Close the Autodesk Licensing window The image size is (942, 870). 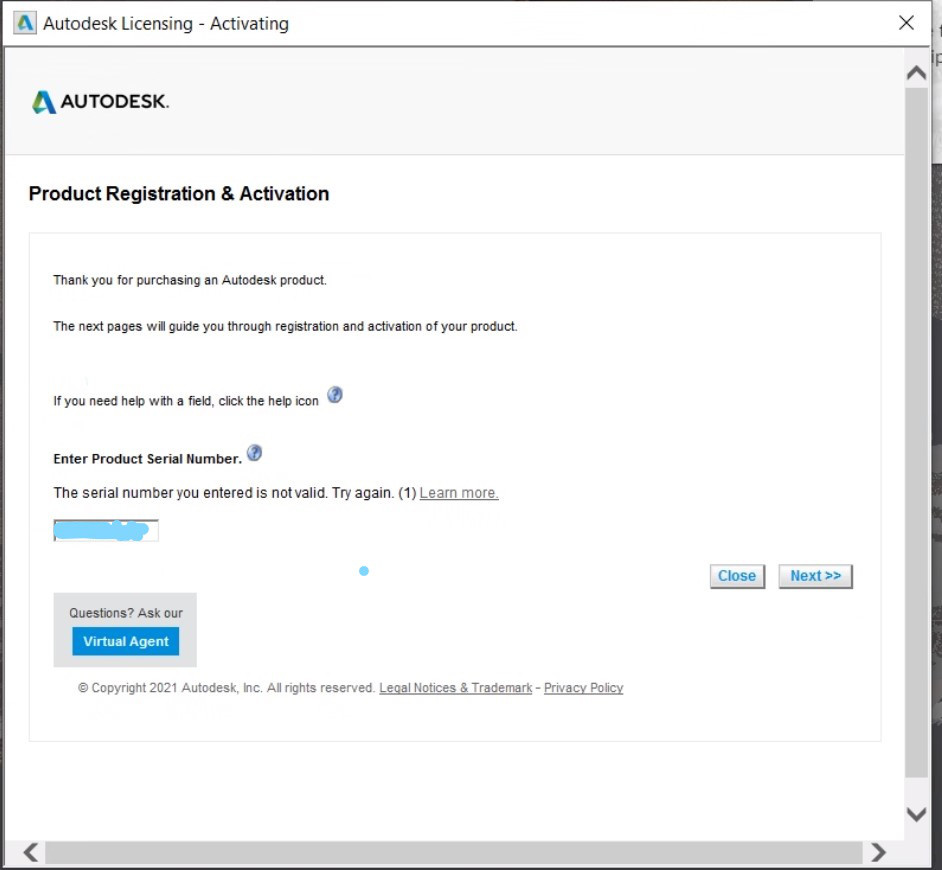click(x=906, y=23)
